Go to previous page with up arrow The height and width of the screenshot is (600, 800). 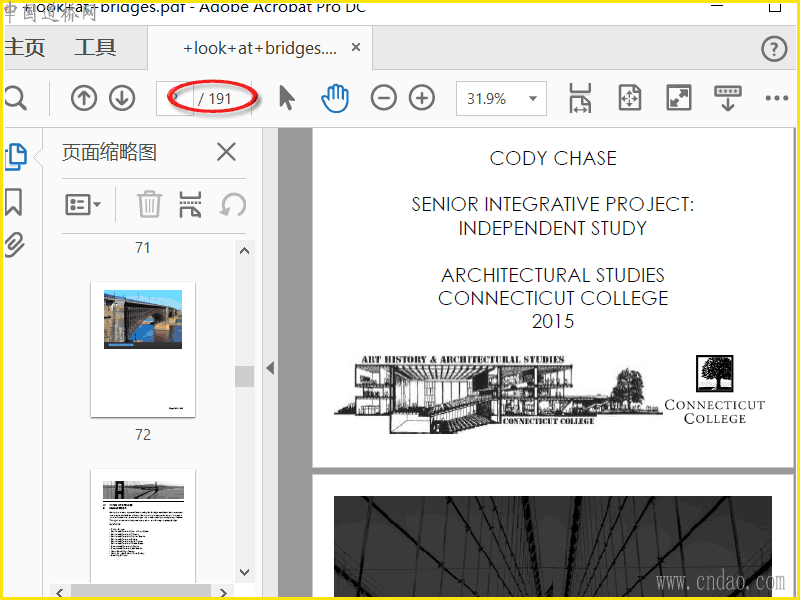click(x=84, y=98)
